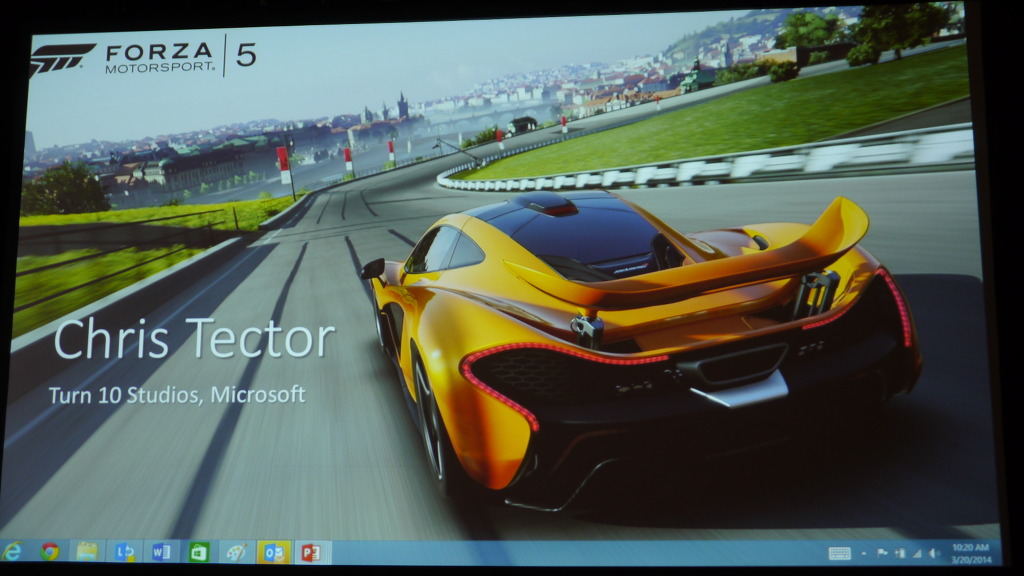The width and height of the screenshot is (1024, 576).
Task: Select the PowerPoint taskbar icon
Action: point(312,553)
